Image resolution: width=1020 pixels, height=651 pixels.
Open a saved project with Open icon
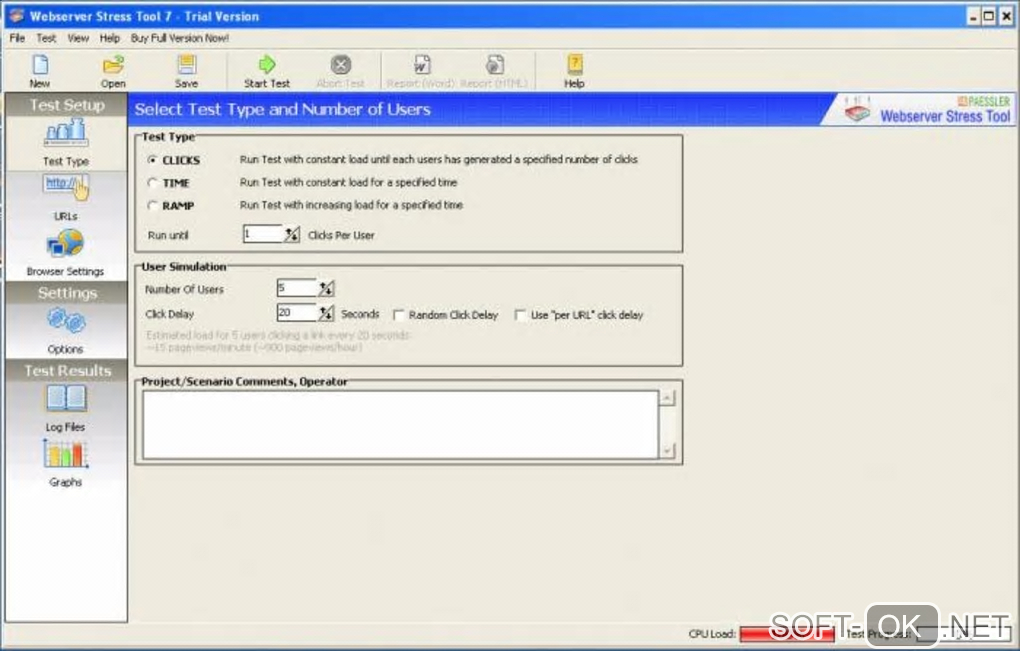tap(113, 64)
